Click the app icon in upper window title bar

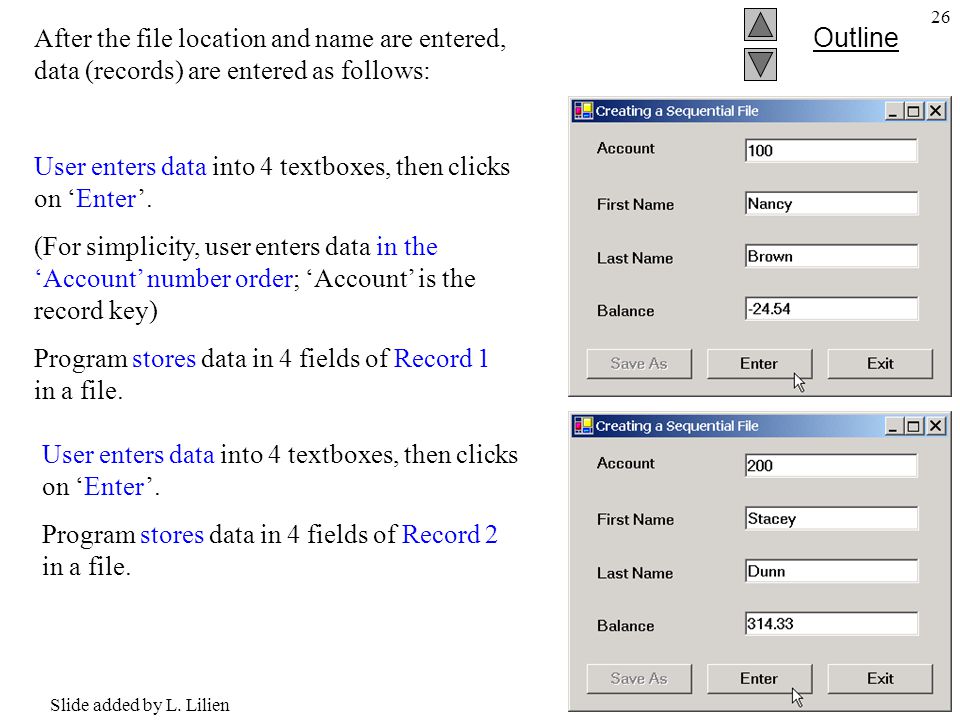click(x=583, y=111)
